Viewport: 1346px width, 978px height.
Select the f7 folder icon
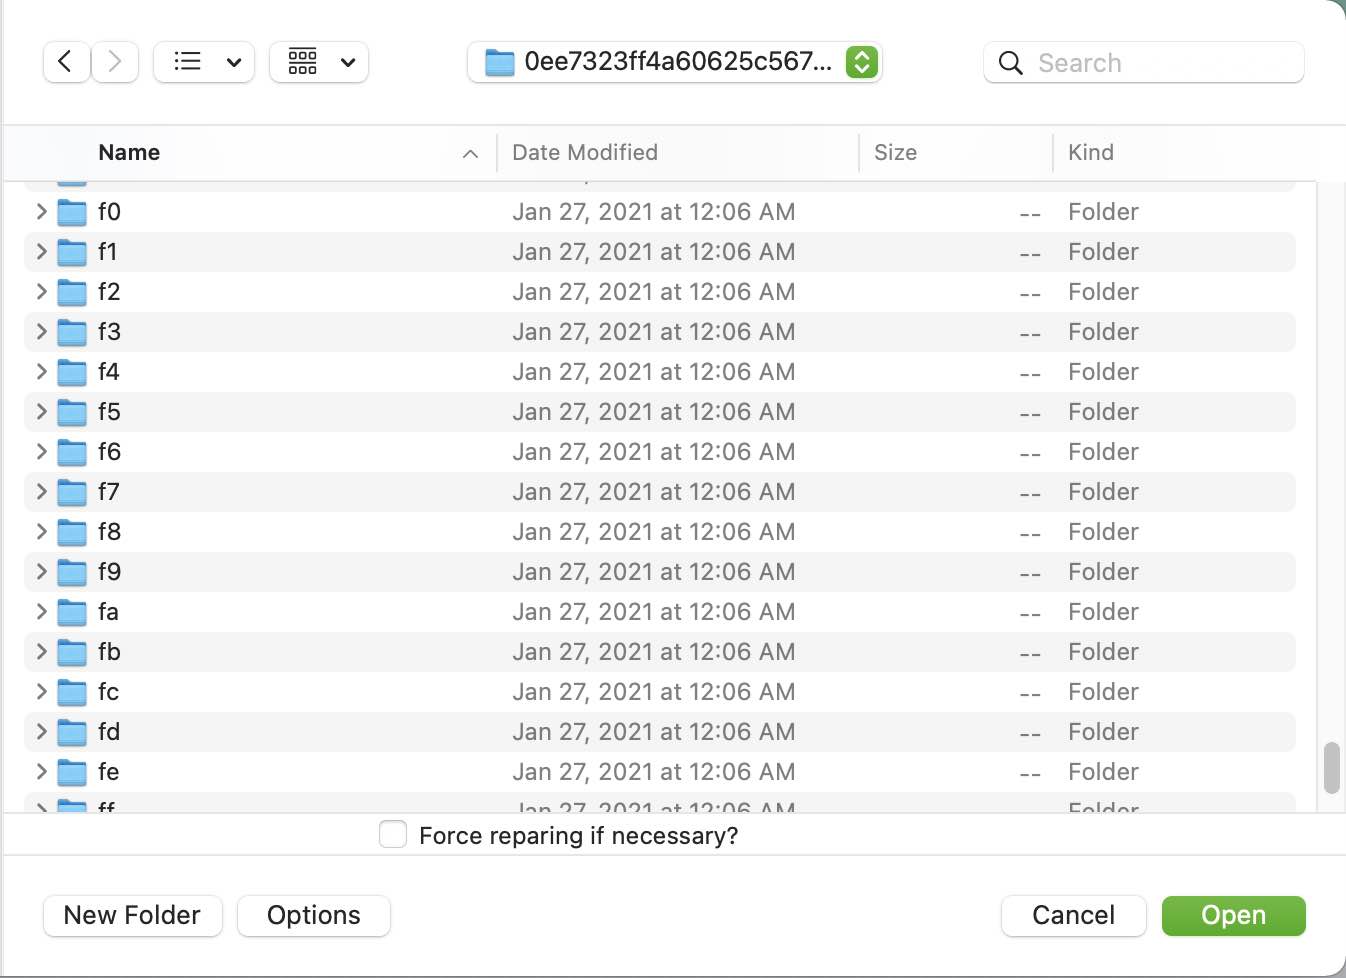[x=72, y=492]
